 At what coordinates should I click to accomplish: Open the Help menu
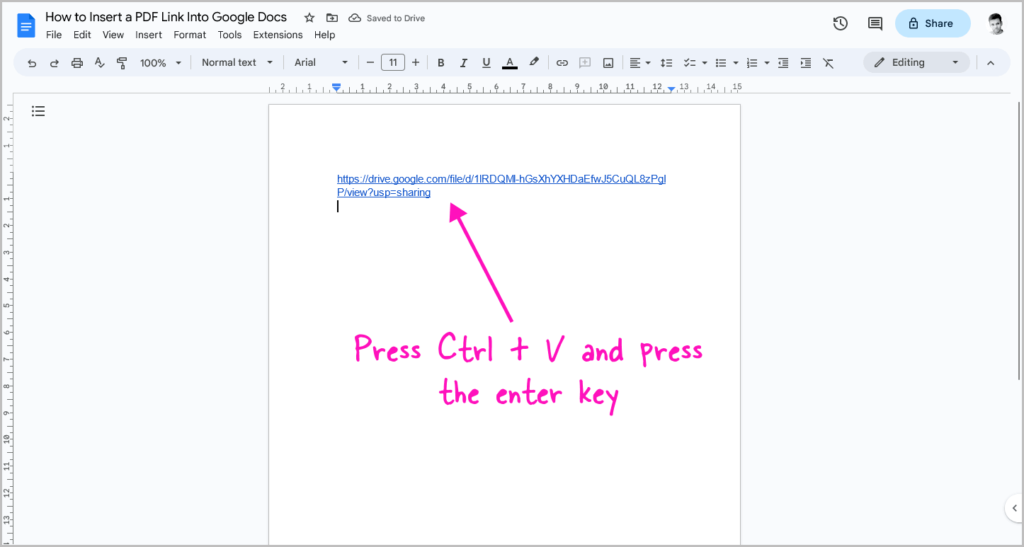tap(325, 35)
